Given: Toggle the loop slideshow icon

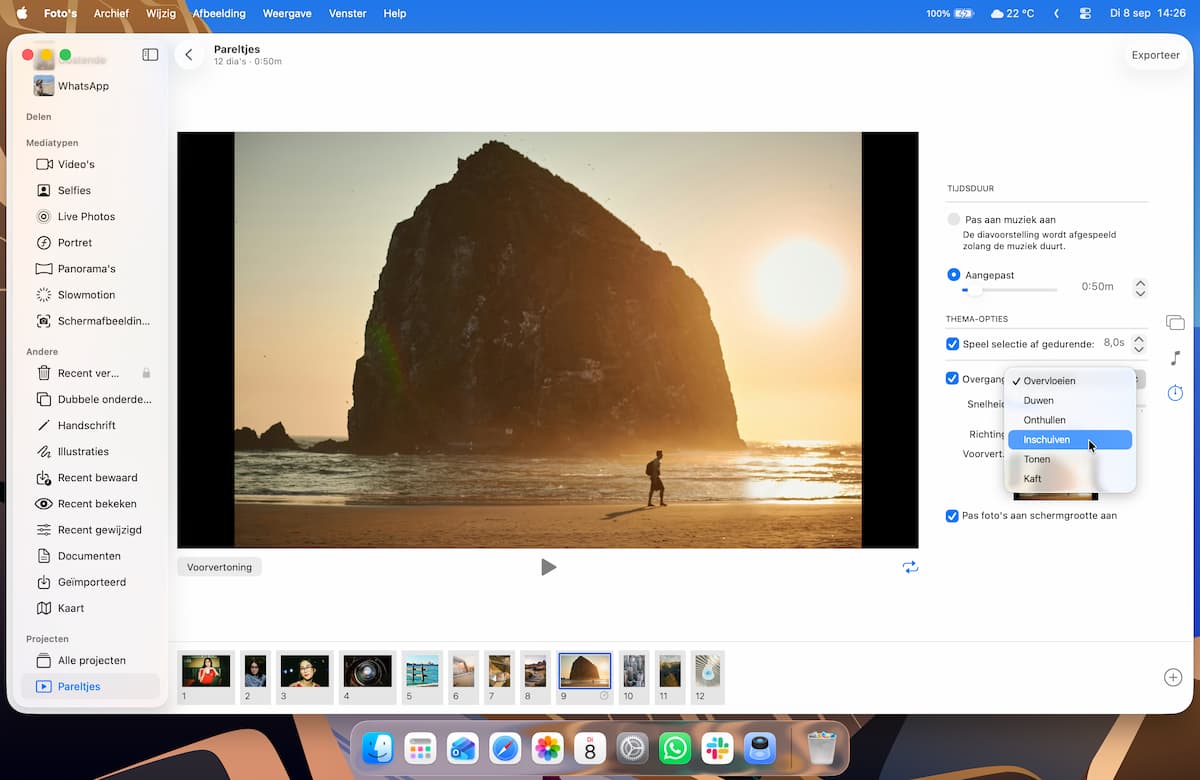Looking at the screenshot, I should pos(909,567).
